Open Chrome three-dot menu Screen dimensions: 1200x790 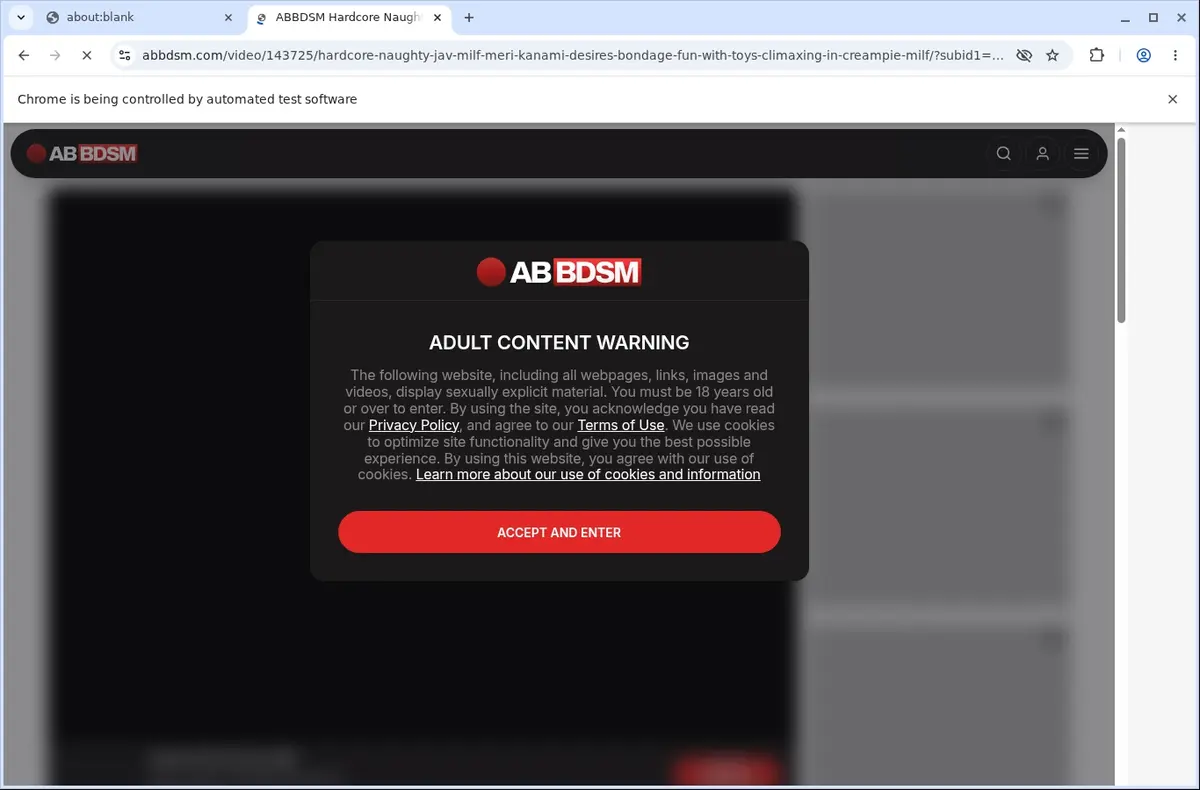point(1175,56)
